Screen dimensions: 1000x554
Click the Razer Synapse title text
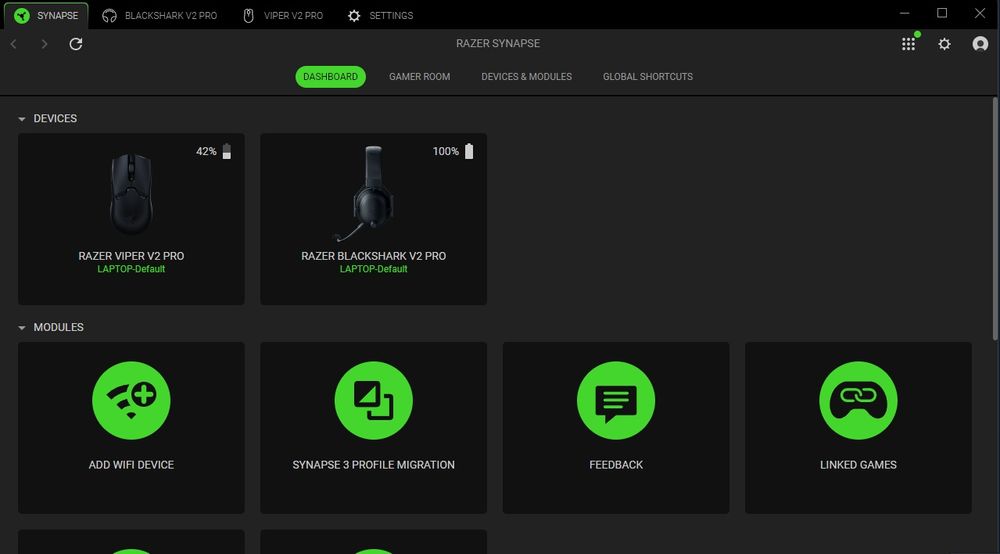coord(498,43)
